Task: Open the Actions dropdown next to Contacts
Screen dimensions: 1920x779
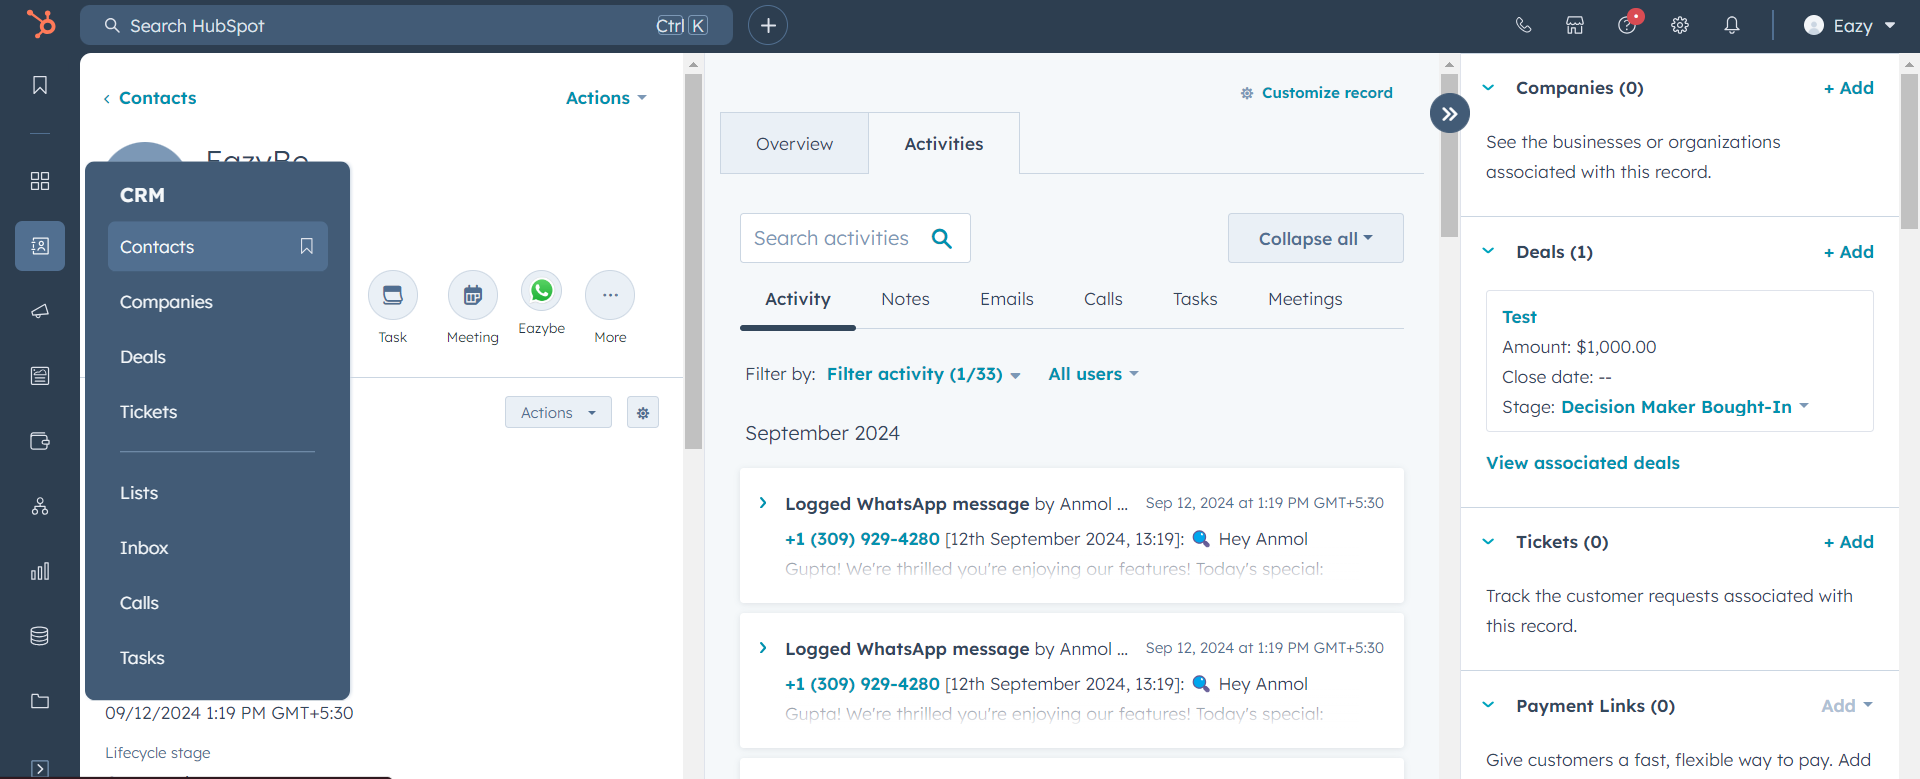Action: click(606, 98)
